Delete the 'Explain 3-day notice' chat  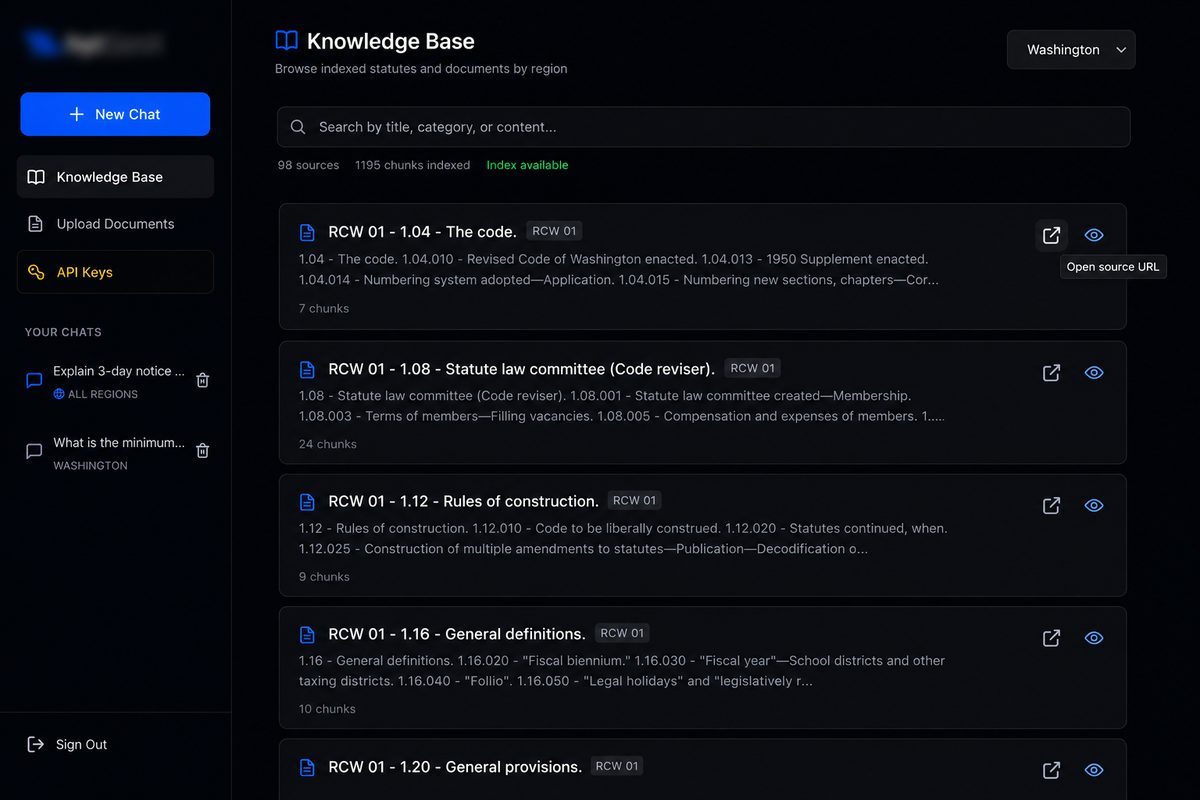(202, 380)
